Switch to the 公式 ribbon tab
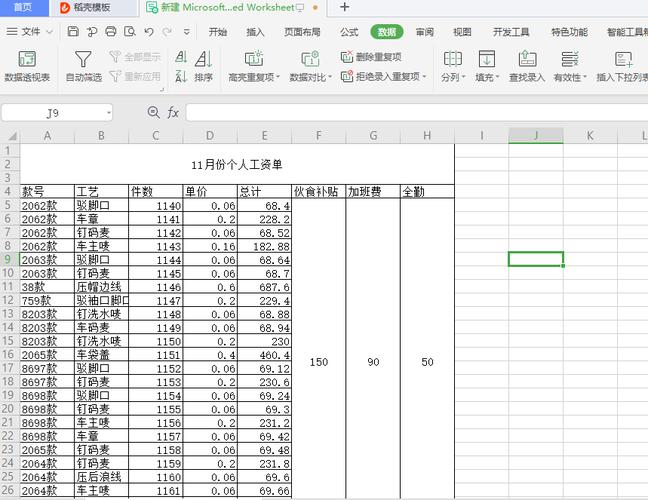The image size is (648, 500). [349, 32]
